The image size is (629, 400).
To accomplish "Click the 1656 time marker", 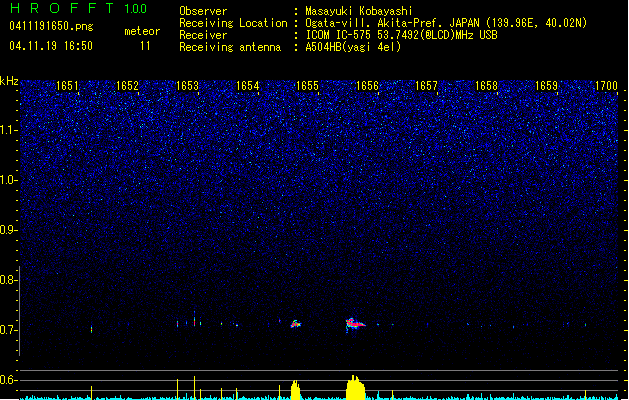I will click(x=367, y=85).
